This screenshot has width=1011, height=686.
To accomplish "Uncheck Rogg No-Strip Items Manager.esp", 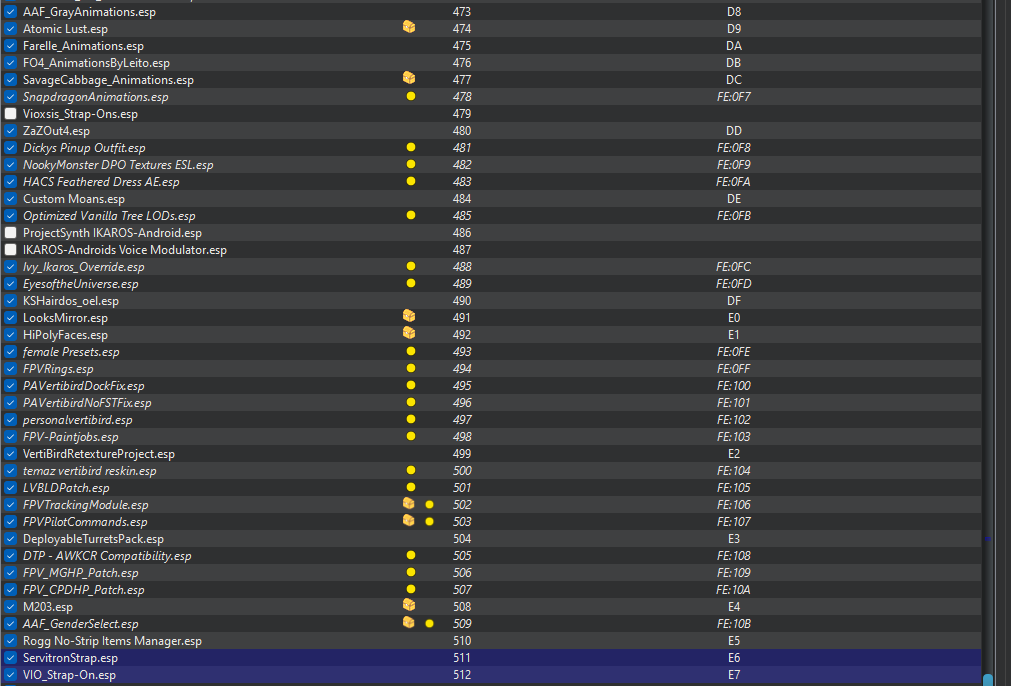I will (10, 641).
